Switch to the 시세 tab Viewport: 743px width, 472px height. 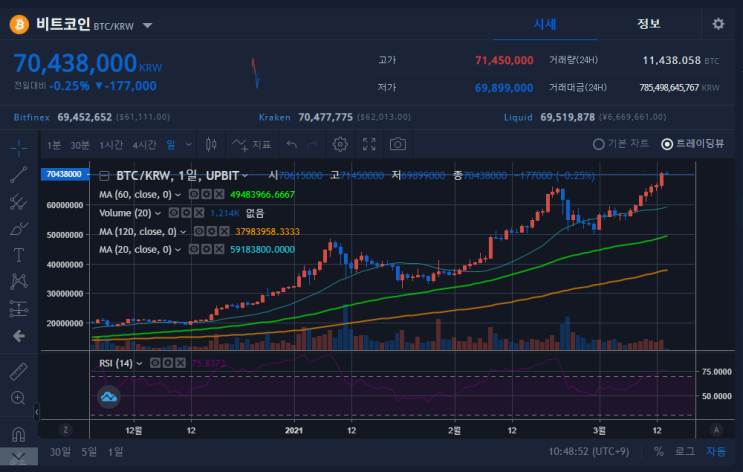[x=544, y=24]
